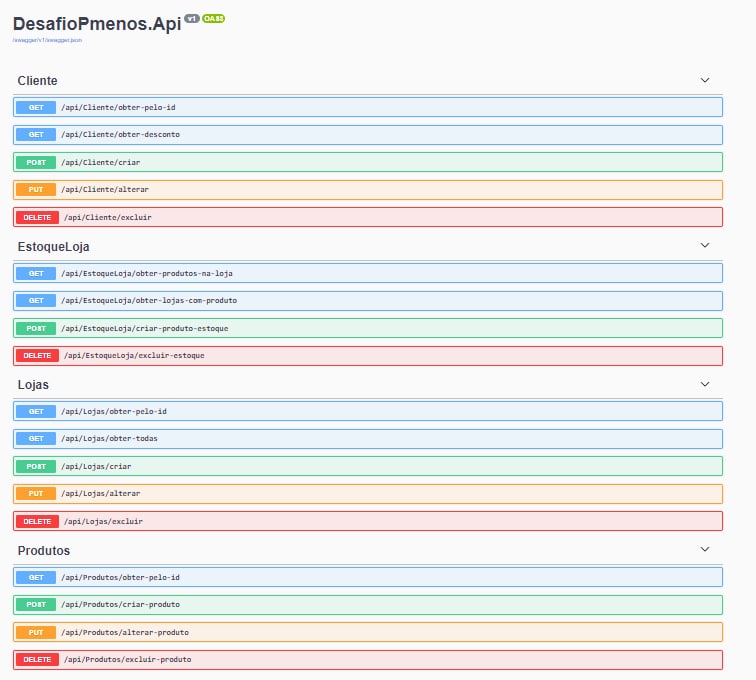Viewport: 756px width, 680px height.
Task: Click the POST badge for /api/Cliente/criar
Action: pos(36,162)
